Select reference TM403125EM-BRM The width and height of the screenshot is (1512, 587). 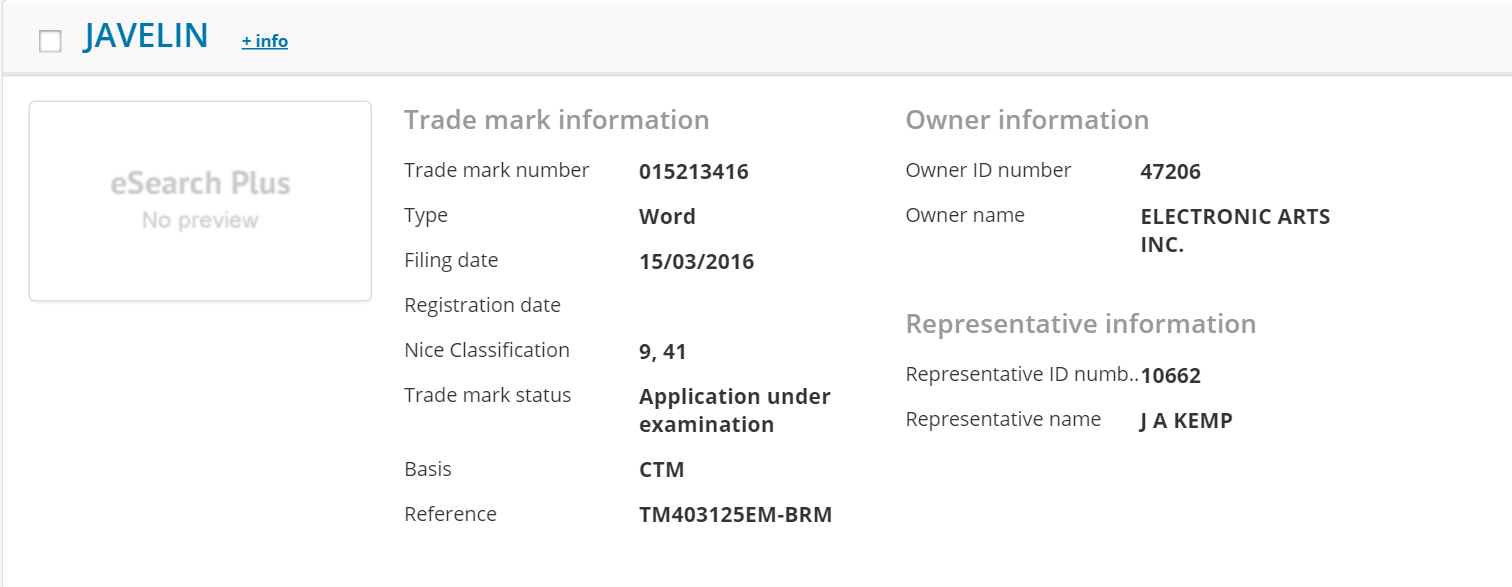pyautogui.click(x=735, y=515)
